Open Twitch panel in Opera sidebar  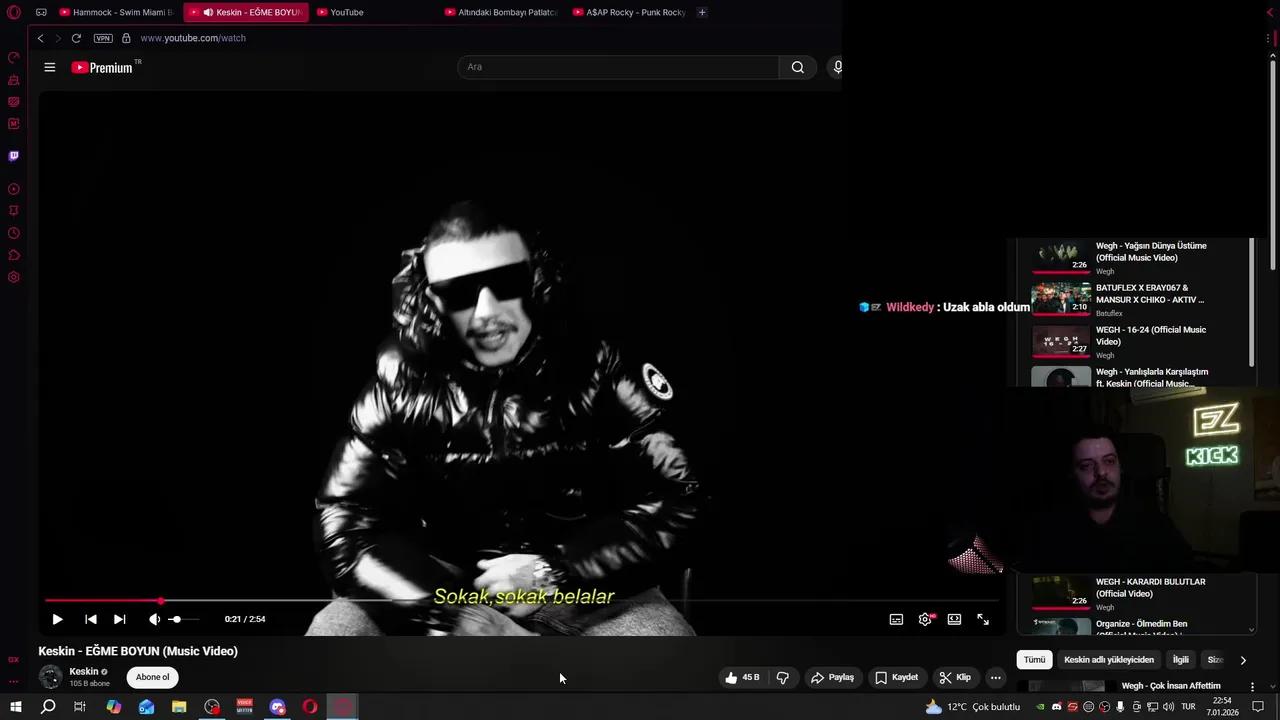tap(14, 156)
